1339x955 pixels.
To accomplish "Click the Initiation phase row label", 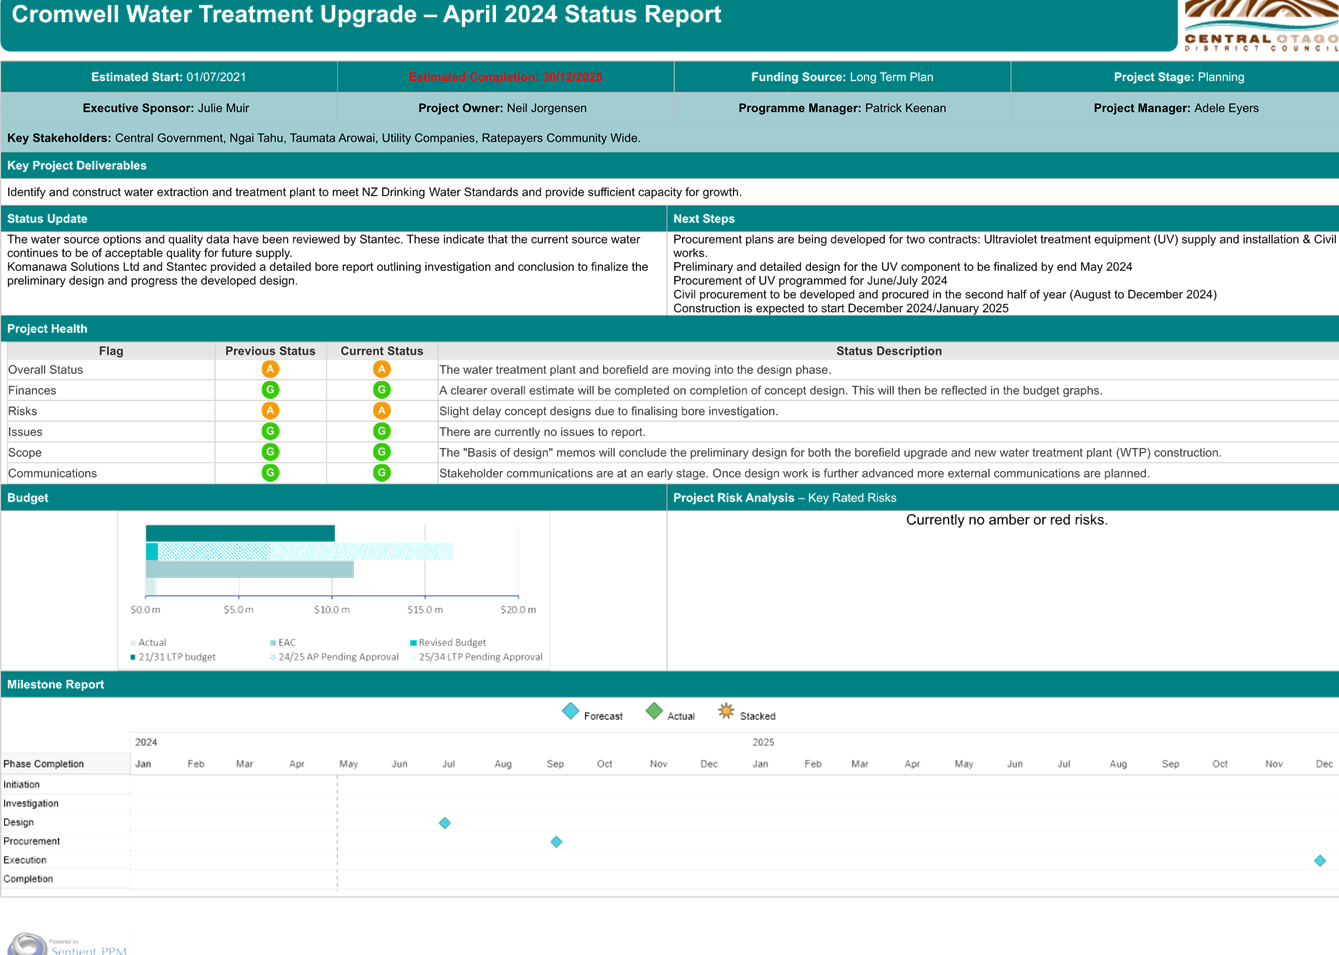I will [22, 785].
